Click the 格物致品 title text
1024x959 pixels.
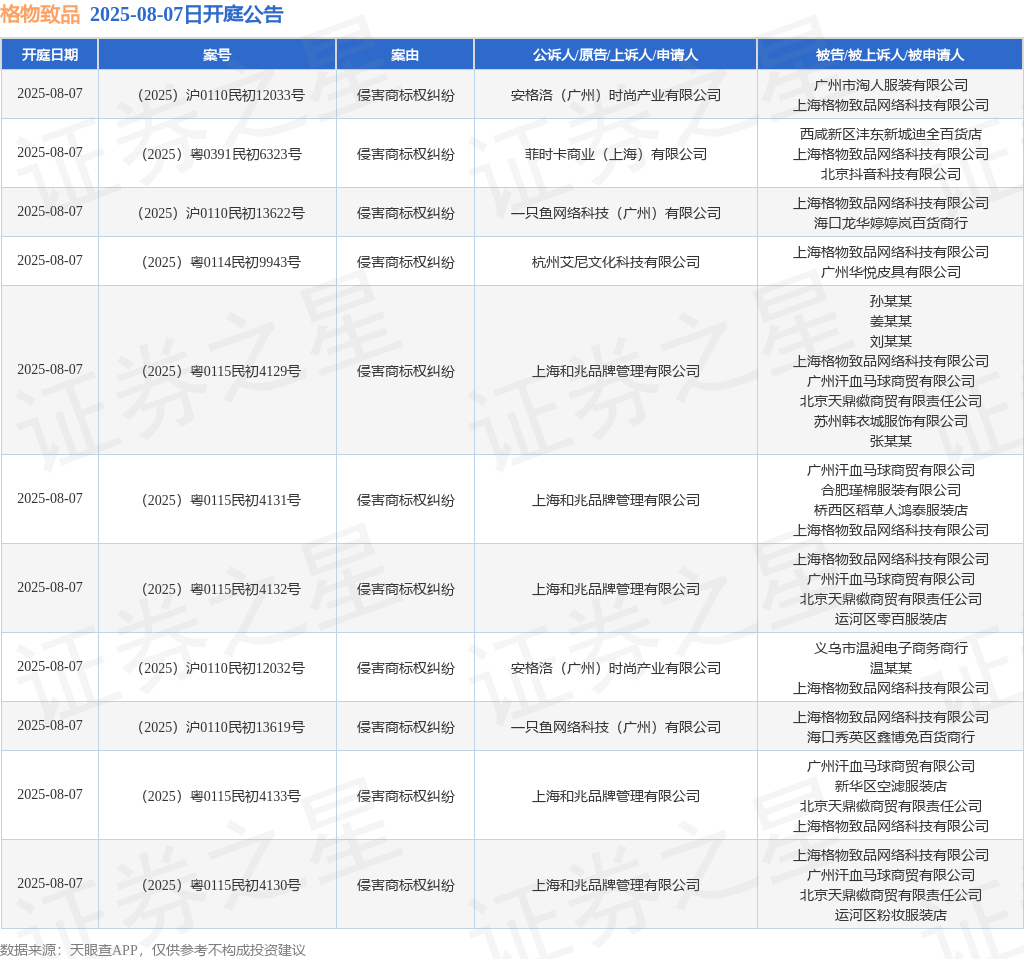click(40, 14)
